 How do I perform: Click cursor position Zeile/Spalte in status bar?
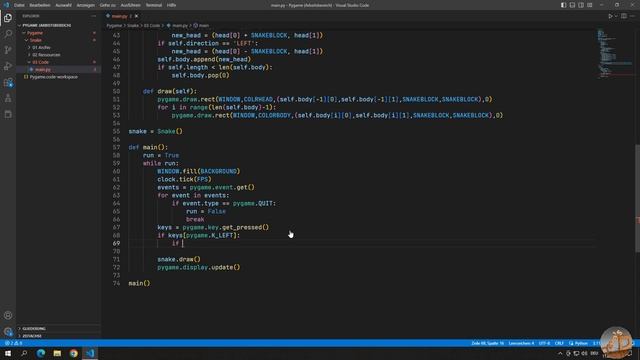[x=488, y=343]
